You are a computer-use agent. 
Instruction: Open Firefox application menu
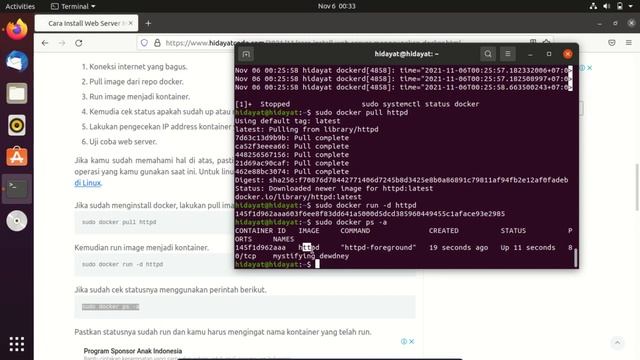pos(629,43)
